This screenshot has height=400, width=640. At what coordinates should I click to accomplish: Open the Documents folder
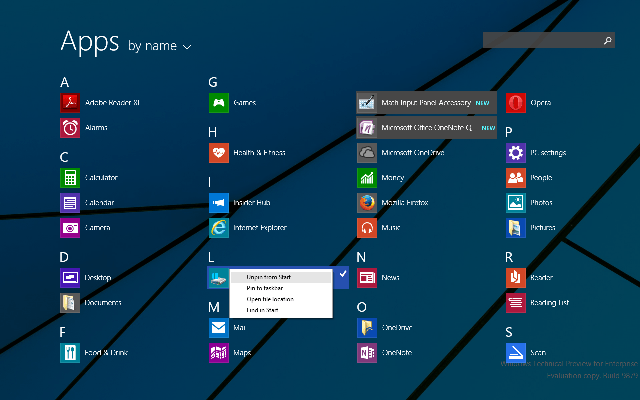click(91, 302)
